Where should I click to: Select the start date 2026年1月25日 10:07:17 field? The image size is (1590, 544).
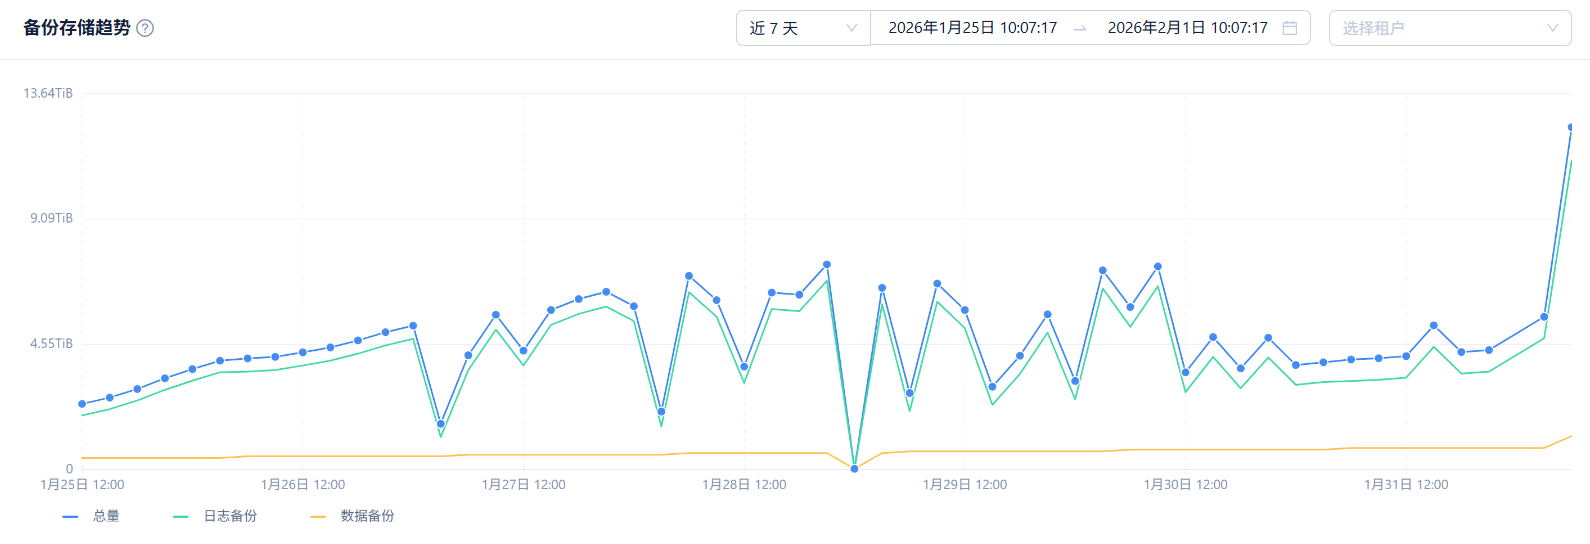[972, 28]
